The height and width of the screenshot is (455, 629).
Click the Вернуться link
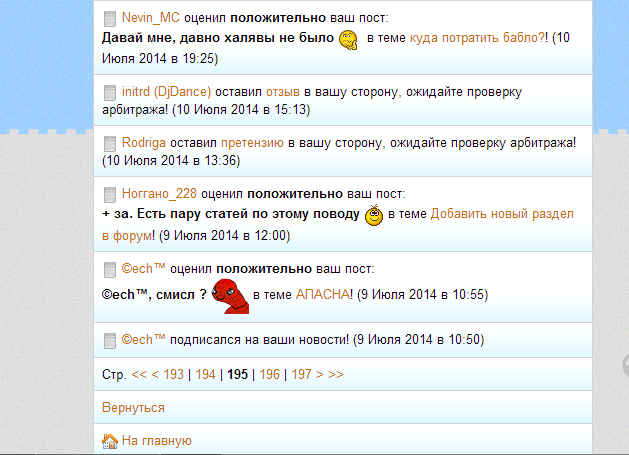coord(133,408)
